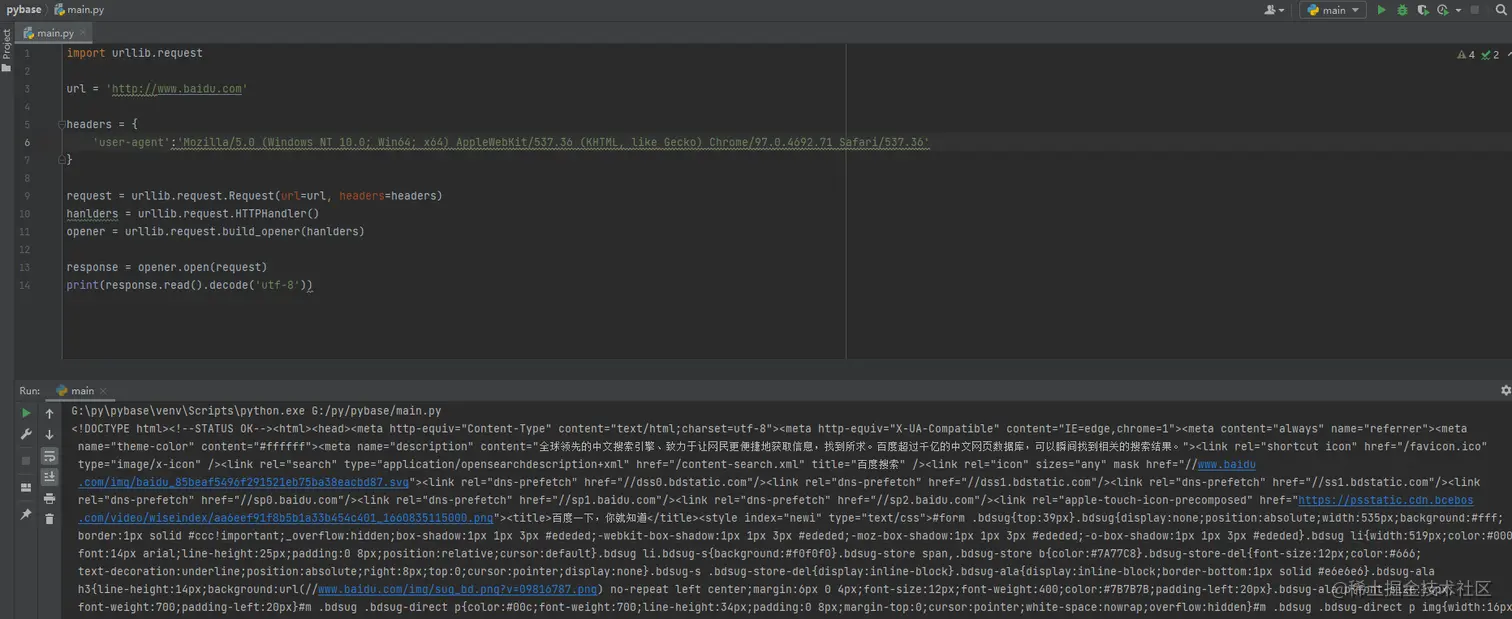Viewport: 1512px width, 619px height.
Task: Print the console output
Action: click(x=49, y=498)
